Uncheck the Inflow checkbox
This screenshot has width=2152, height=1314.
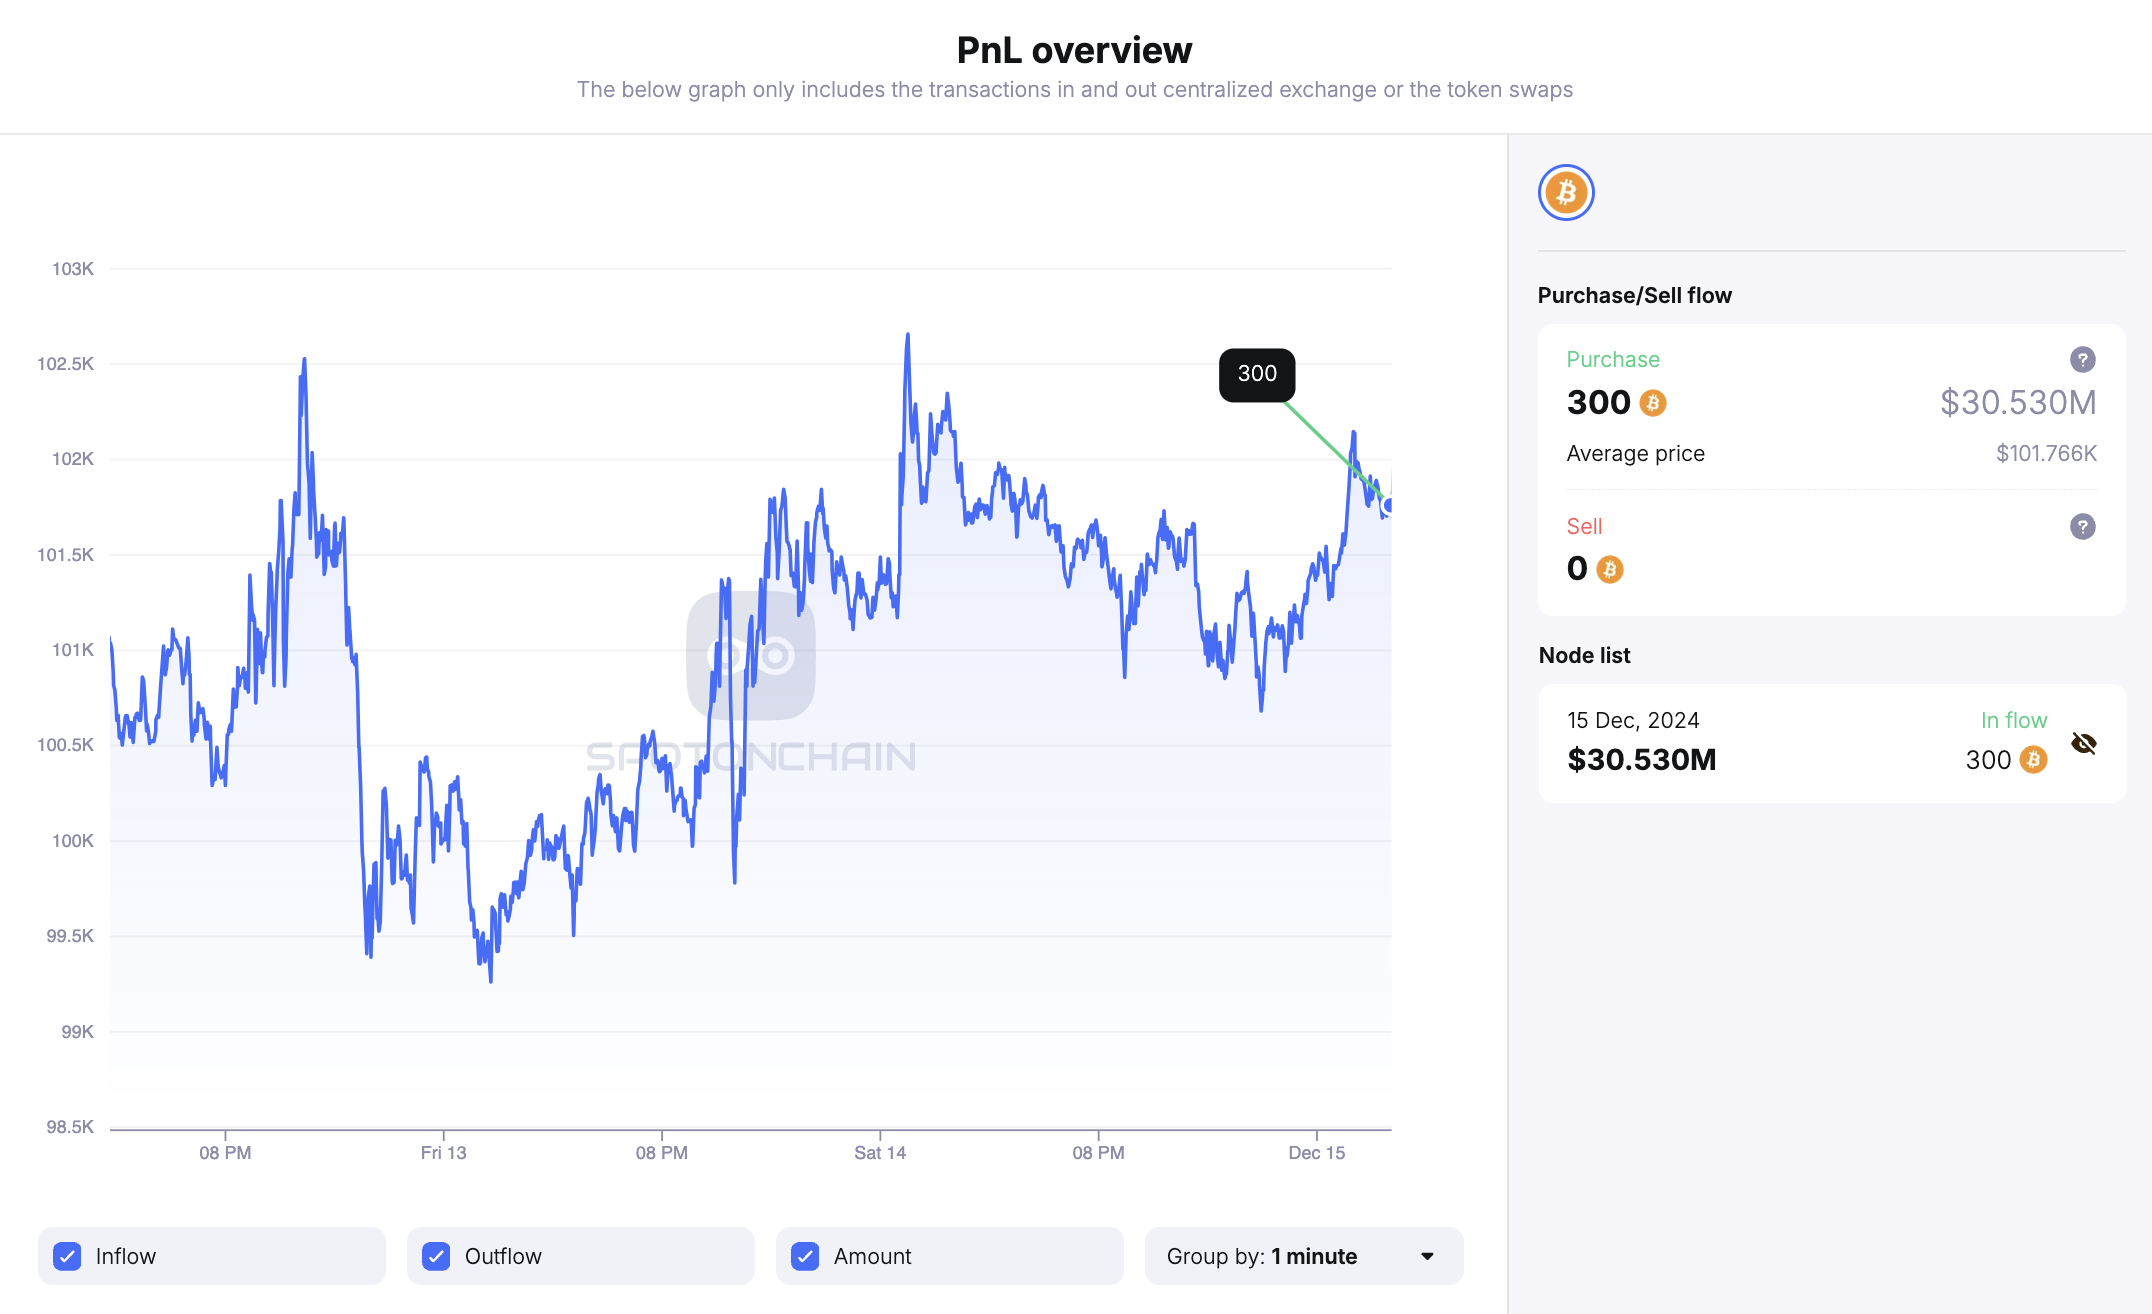tap(68, 1256)
